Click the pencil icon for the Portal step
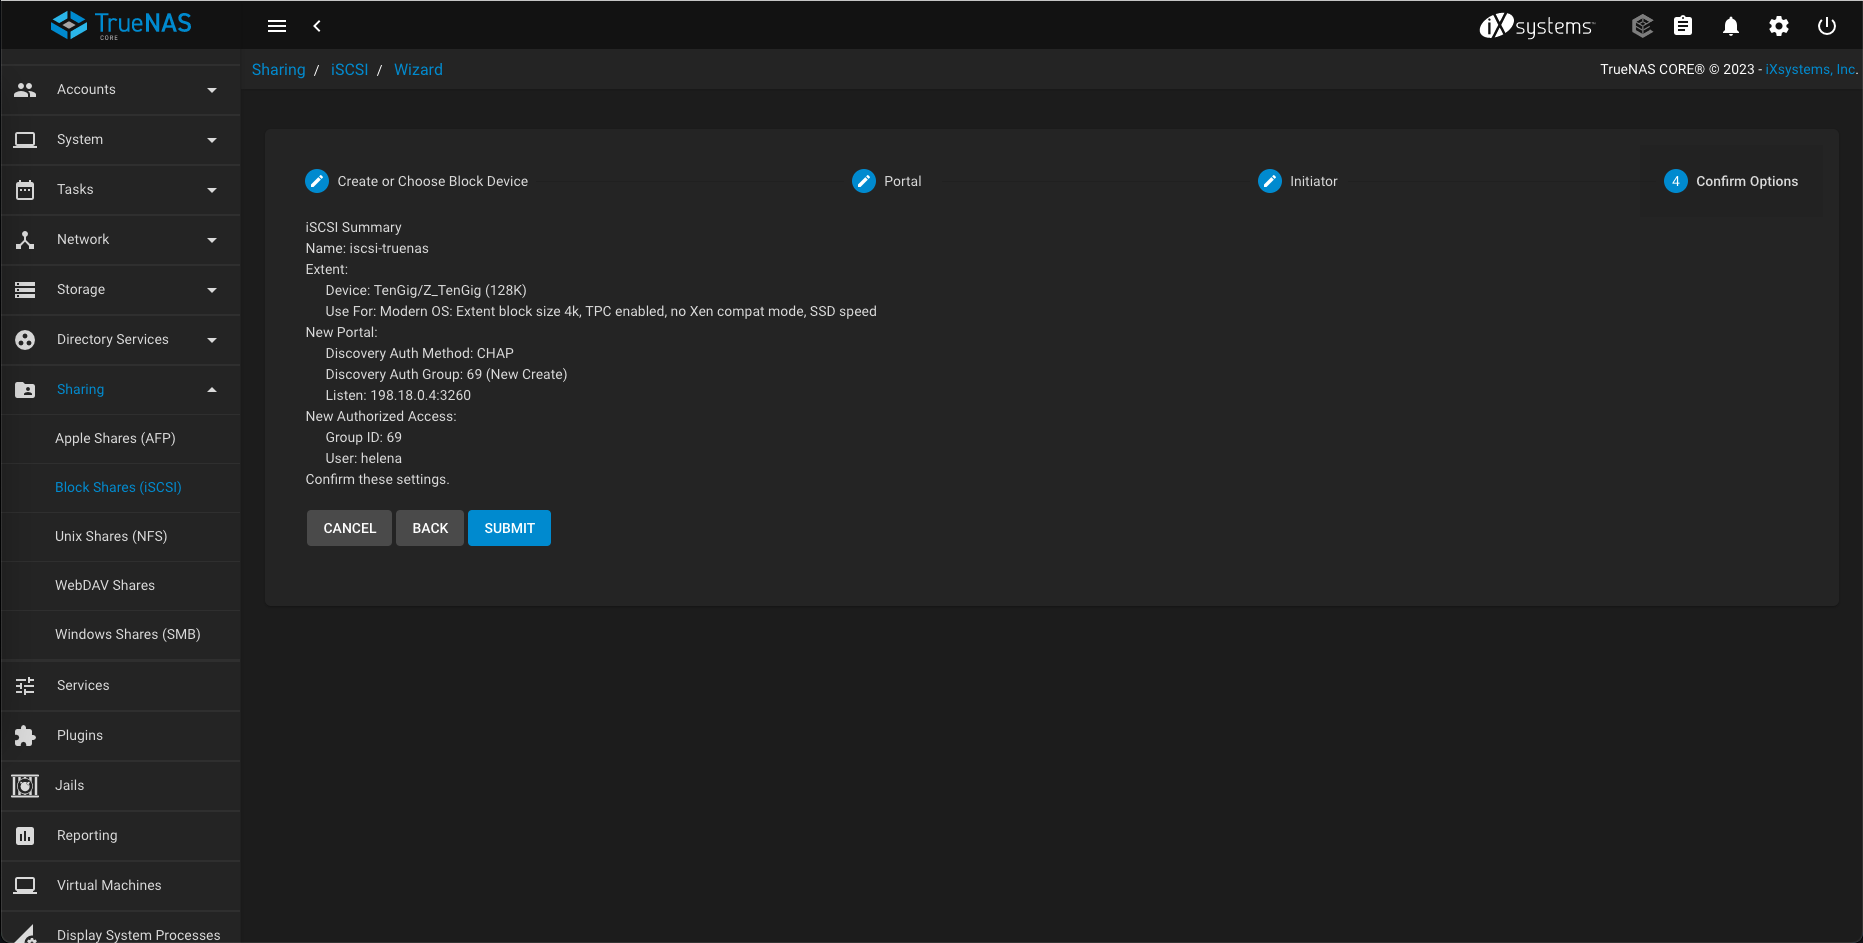Screen dimensions: 1863x943 pos(864,181)
